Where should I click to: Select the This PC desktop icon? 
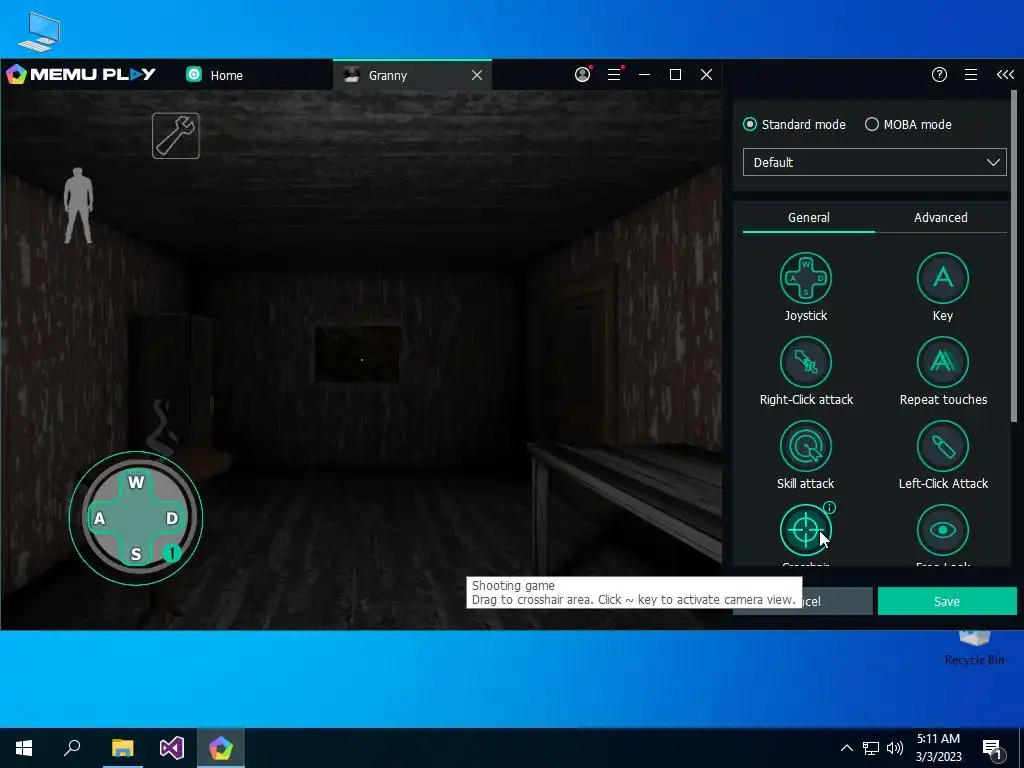(39, 31)
